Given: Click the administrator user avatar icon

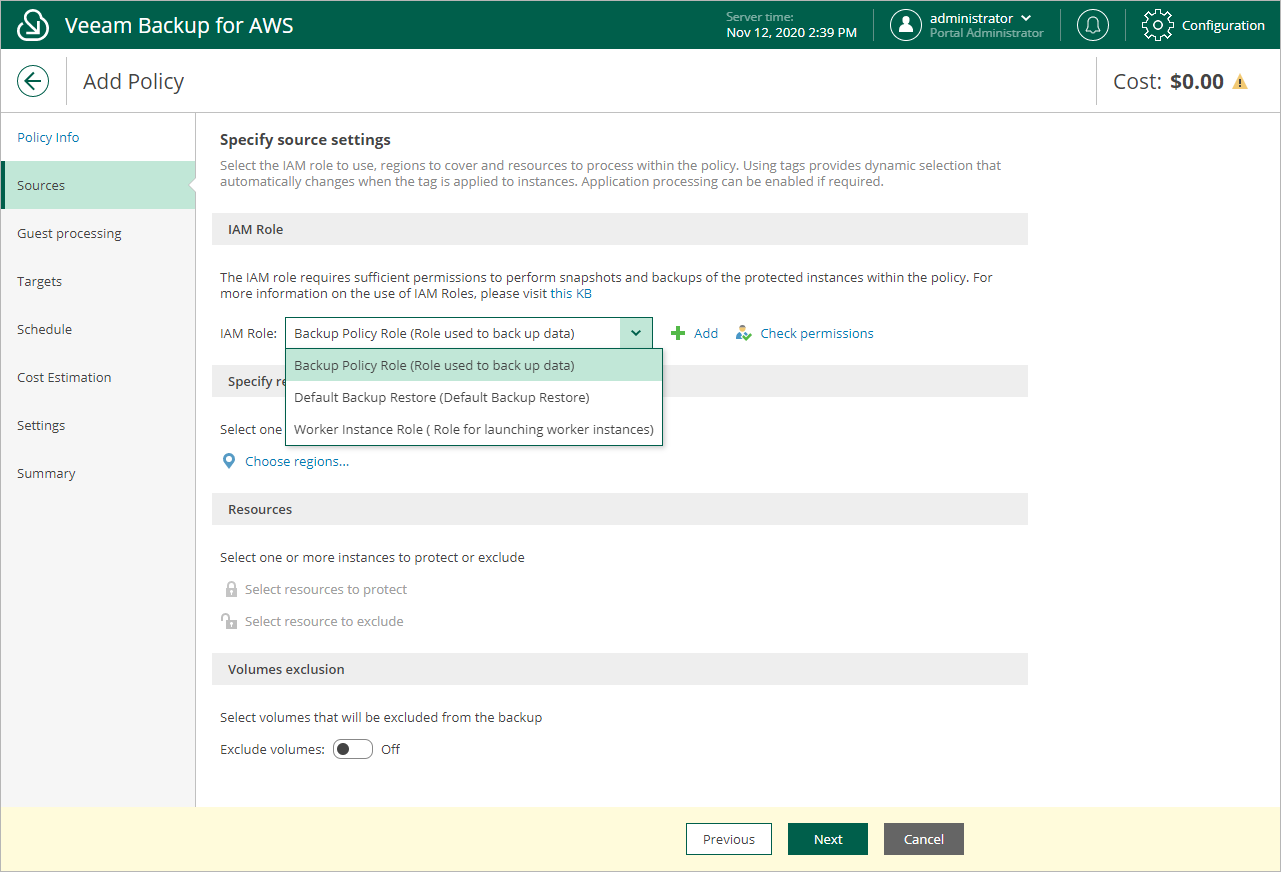Looking at the screenshot, I should [906, 25].
